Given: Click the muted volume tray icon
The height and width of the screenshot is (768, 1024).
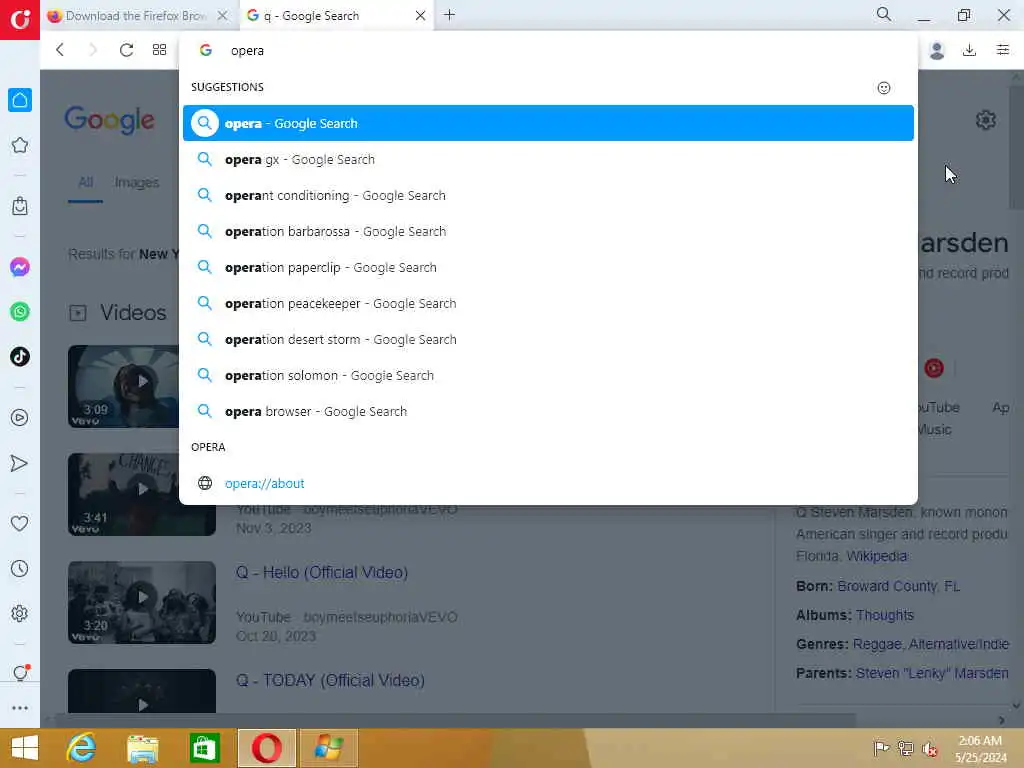Looking at the screenshot, I should (x=930, y=748).
